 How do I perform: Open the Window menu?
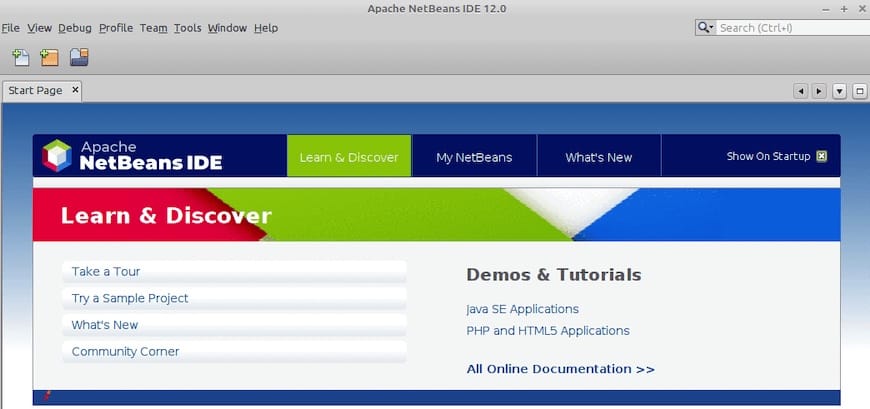[x=227, y=28]
